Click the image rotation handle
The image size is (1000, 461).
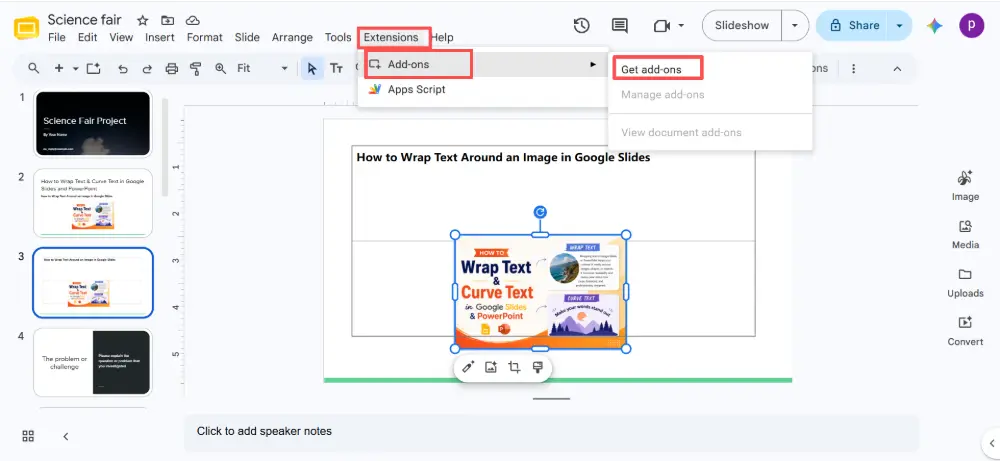[x=540, y=212]
